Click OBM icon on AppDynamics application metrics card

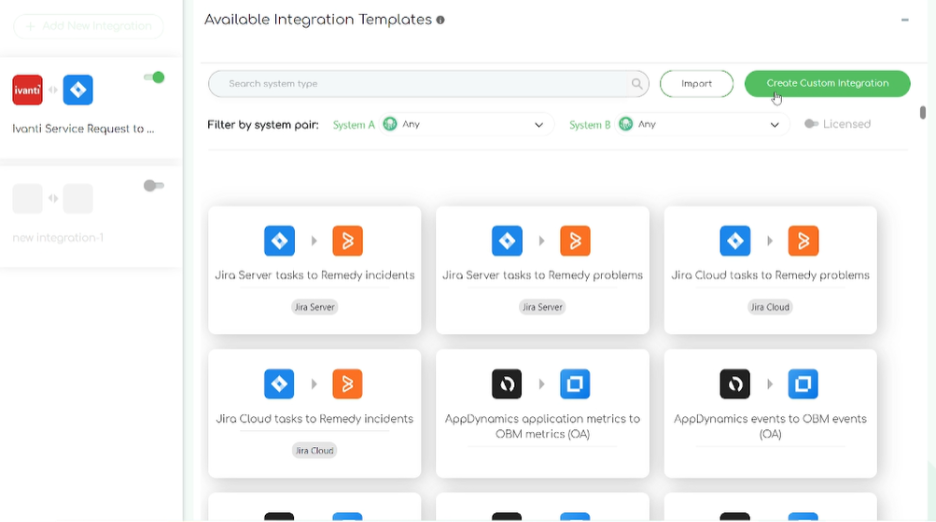[x=575, y=384]
